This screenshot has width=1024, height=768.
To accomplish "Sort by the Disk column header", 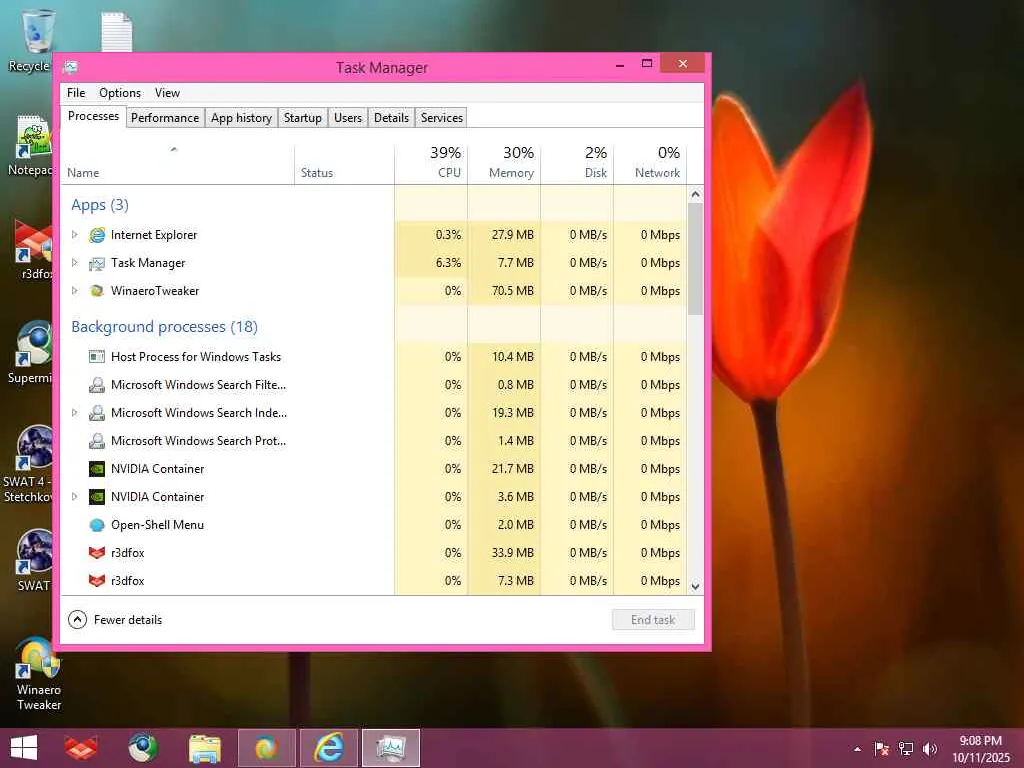I will [577, 163].
